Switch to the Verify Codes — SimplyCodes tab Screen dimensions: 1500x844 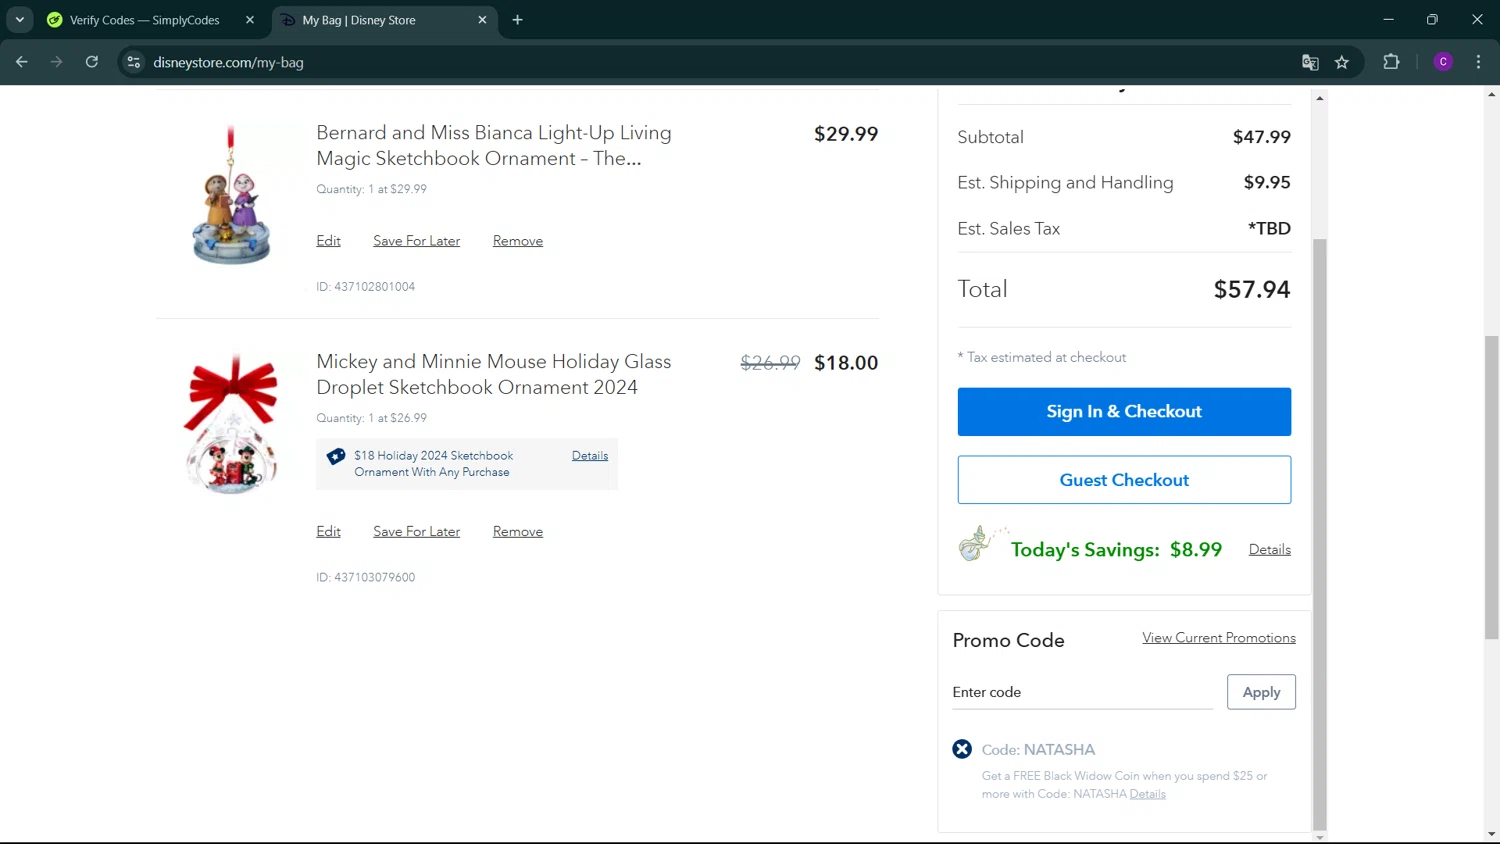pyautogui.click(x=145, y=20)
